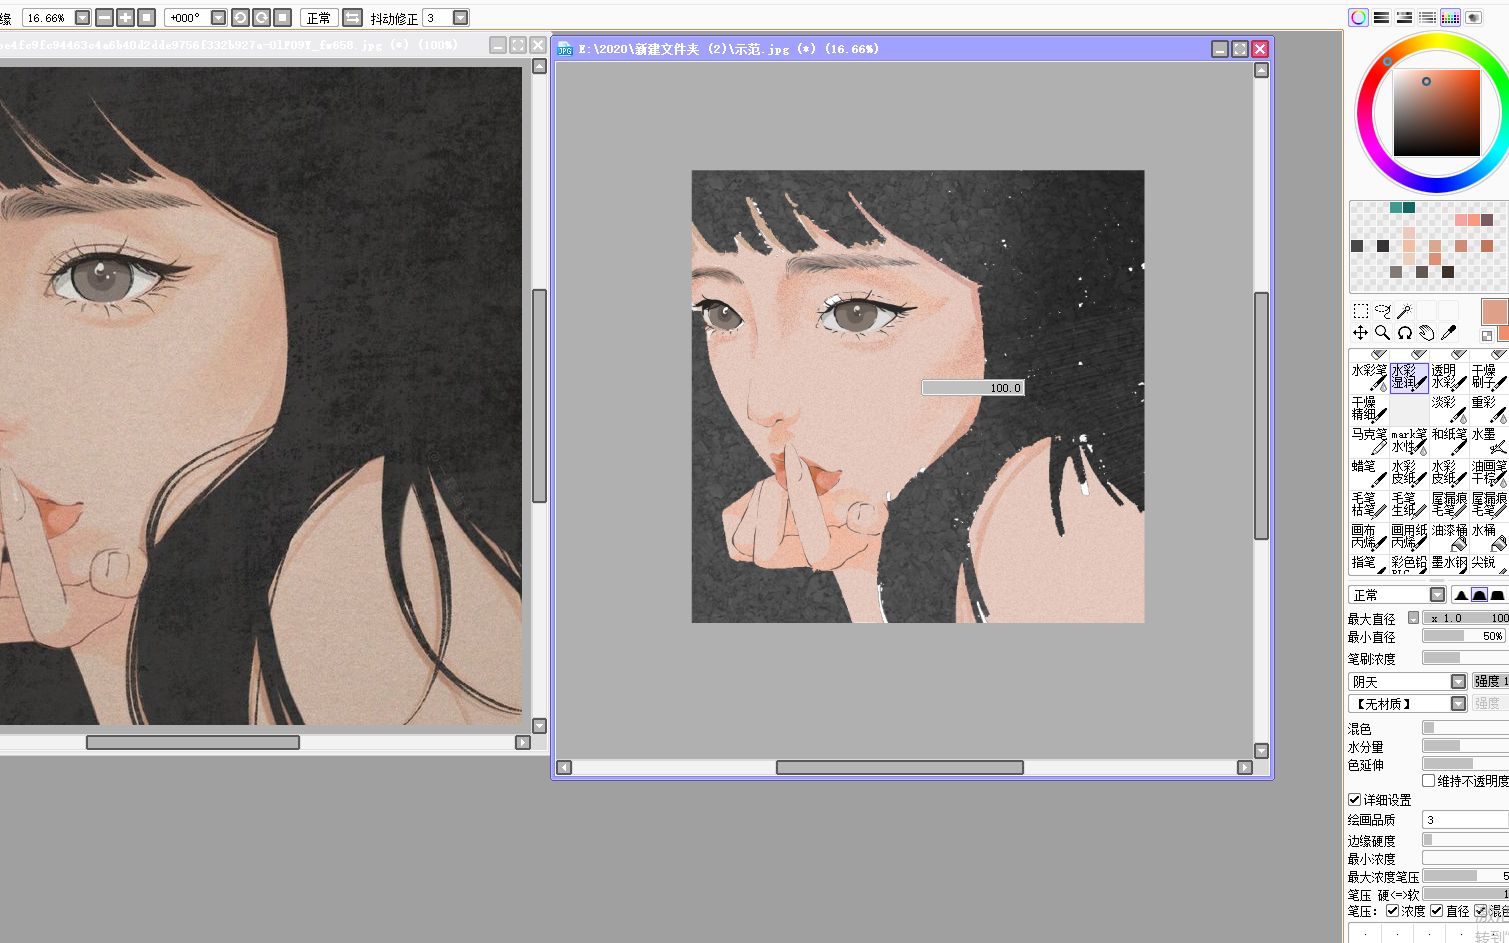The image size is (1509, 943).
Task: Reset zoom with the square button
Action: tap(146, 18)
